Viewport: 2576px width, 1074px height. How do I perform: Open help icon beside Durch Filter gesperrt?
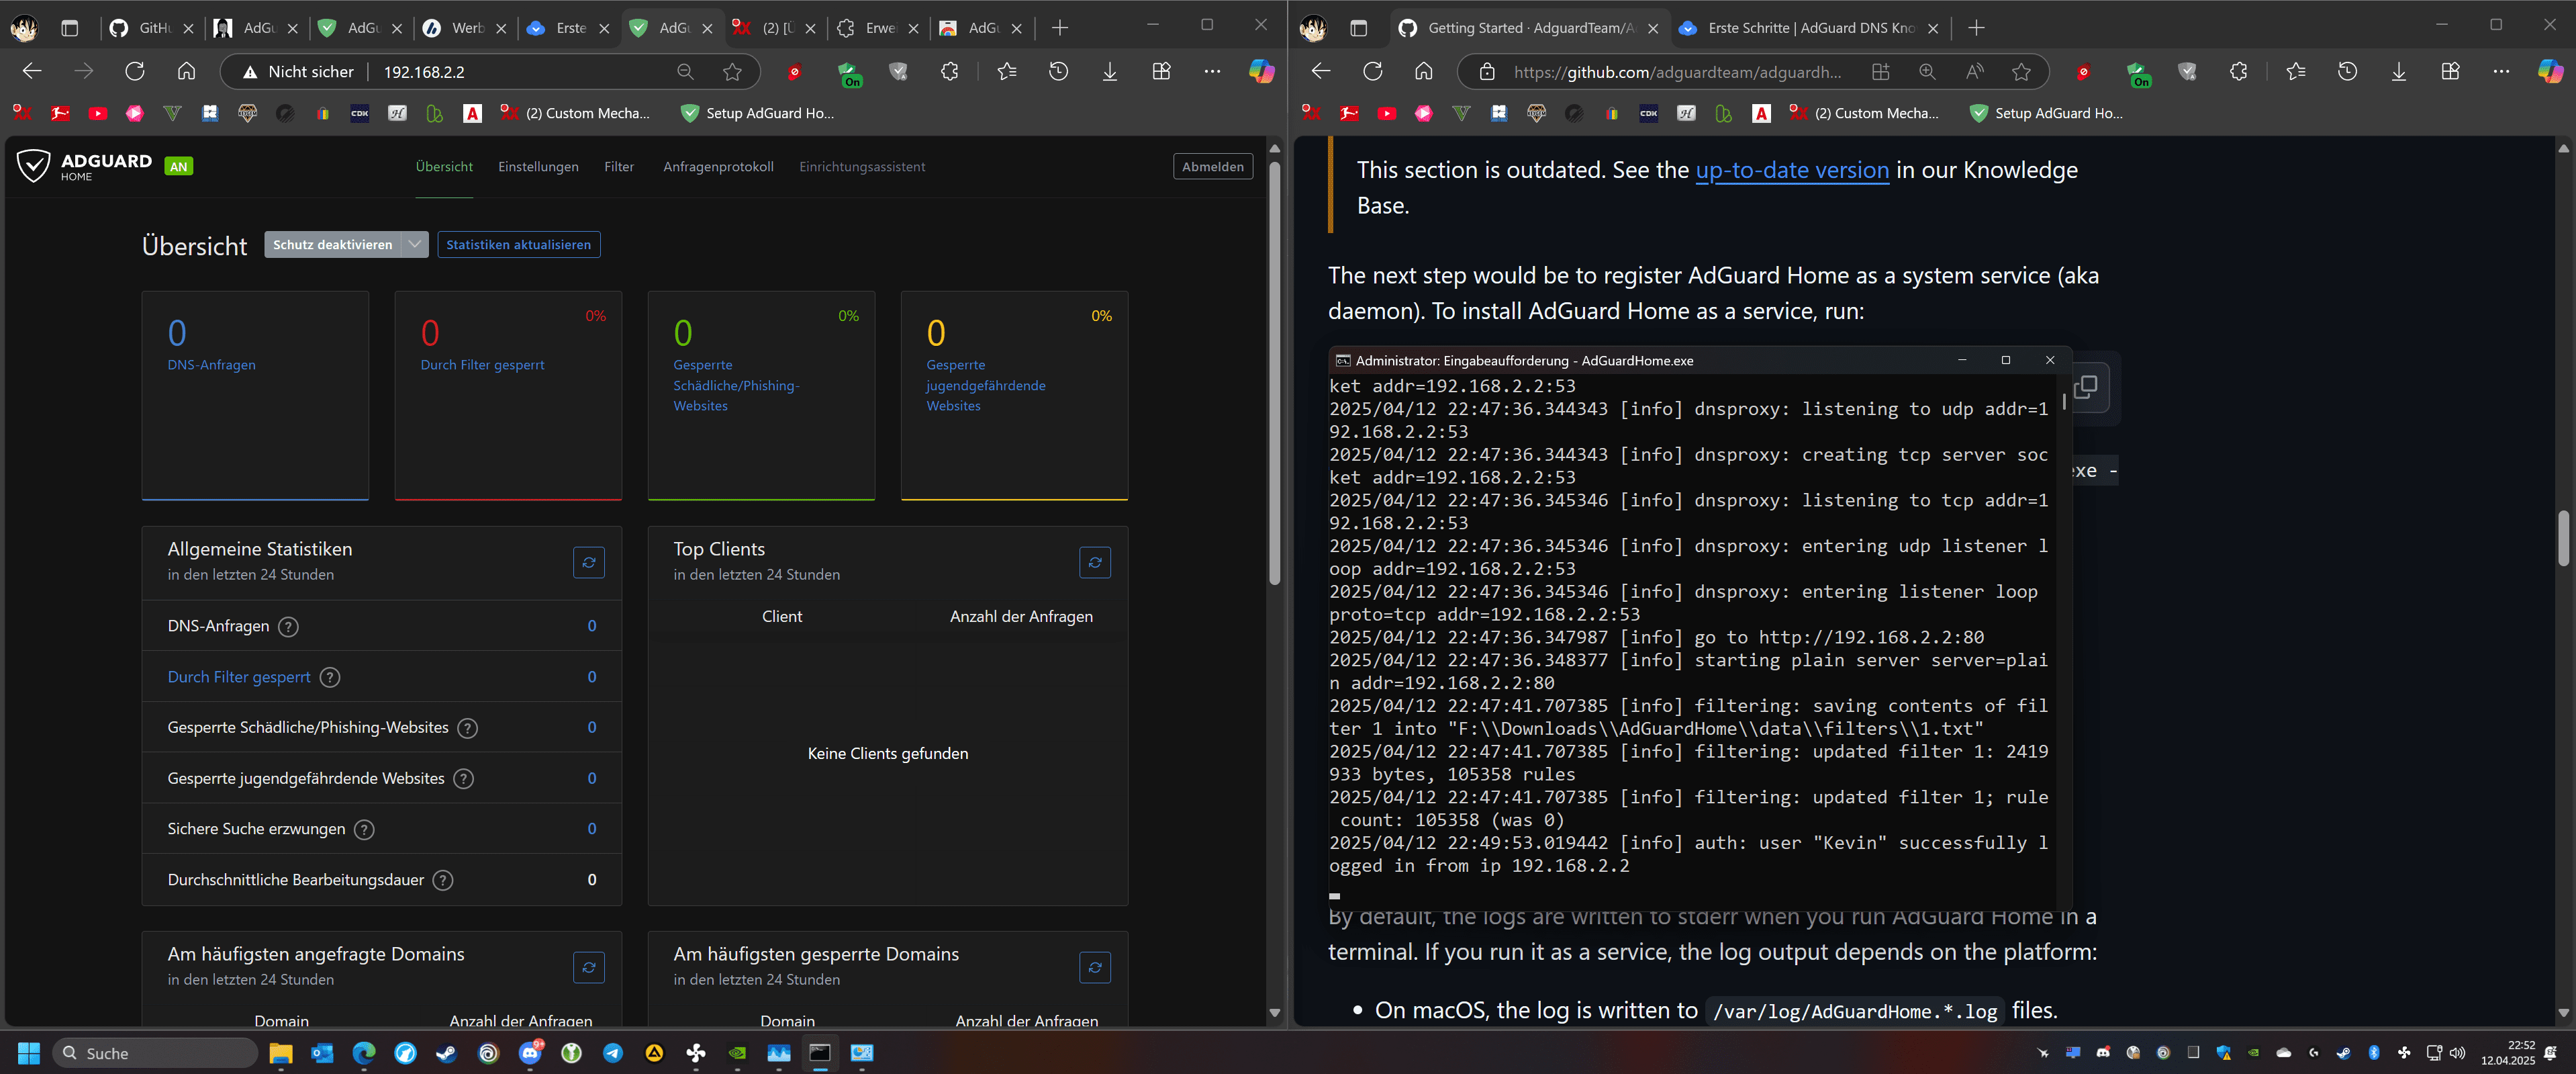click(x=330, y=677)
